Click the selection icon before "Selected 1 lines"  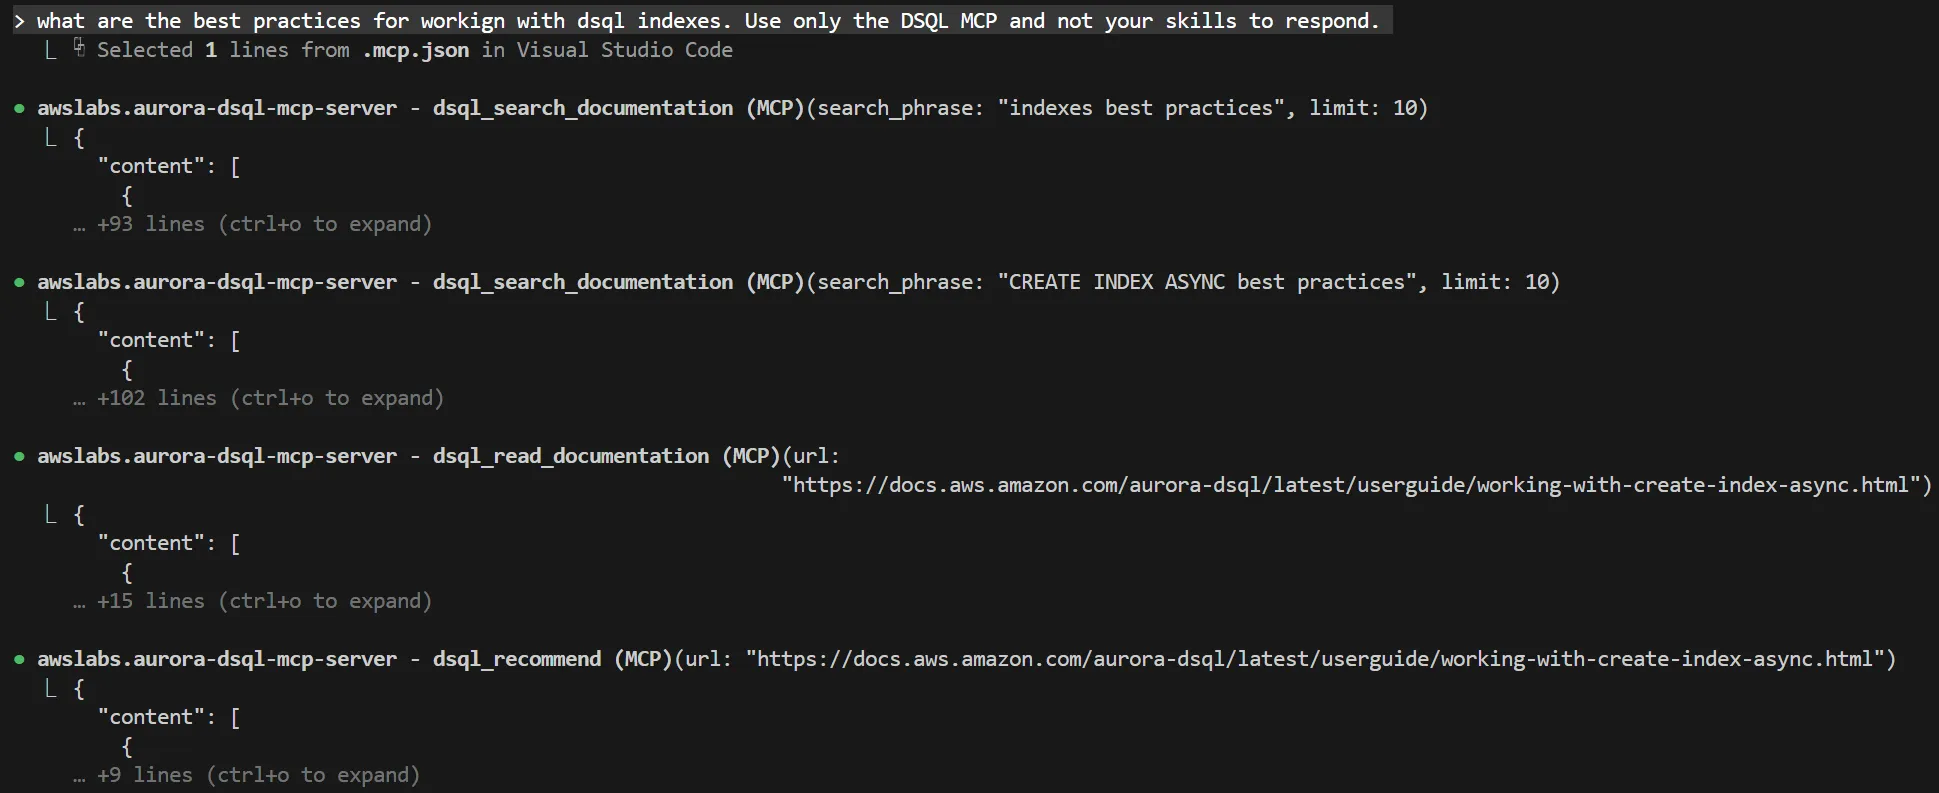[79, 49]
